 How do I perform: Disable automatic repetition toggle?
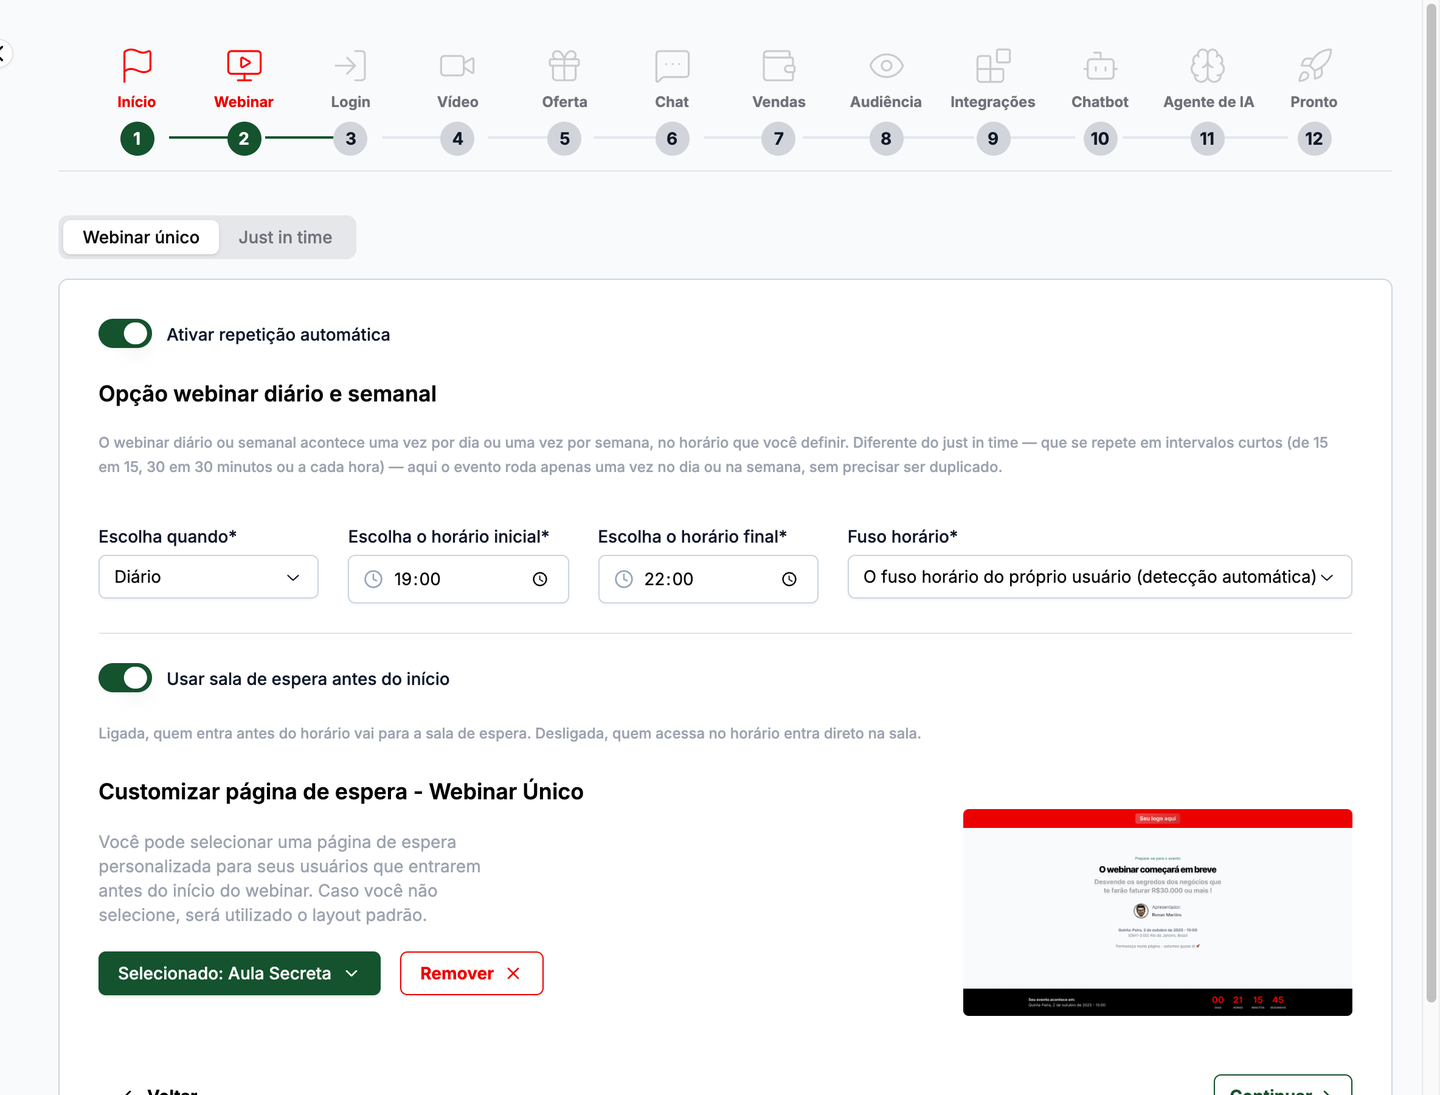tap(125, 334)
